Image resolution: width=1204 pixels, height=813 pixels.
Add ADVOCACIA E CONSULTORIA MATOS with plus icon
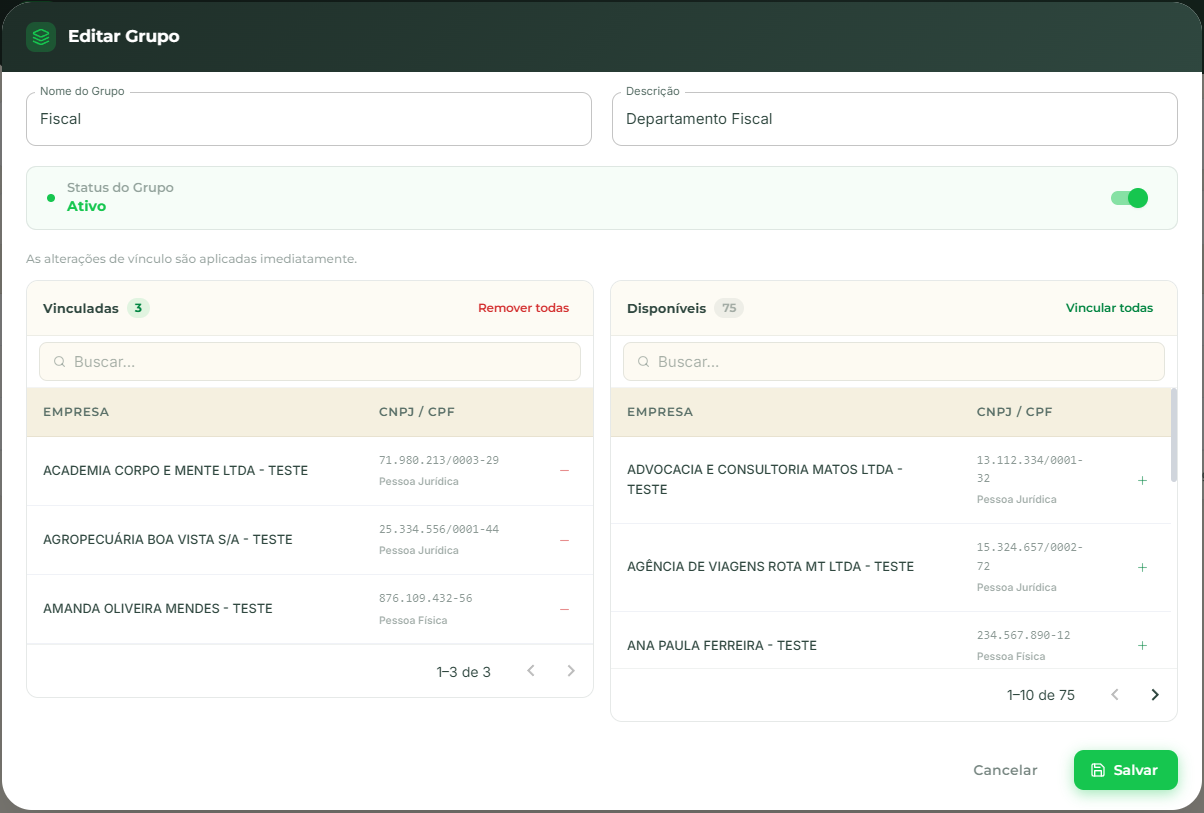coord(1142,480)
